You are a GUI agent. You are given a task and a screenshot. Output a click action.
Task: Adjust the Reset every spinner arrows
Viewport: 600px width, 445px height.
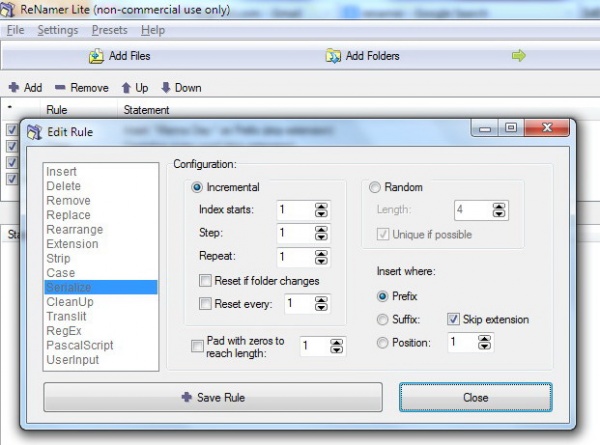coord(321,304)
